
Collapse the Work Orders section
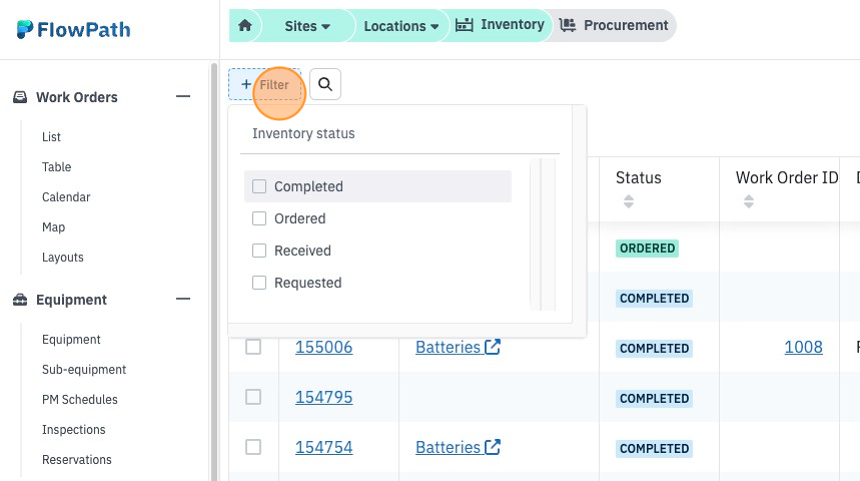coord(183,97)
